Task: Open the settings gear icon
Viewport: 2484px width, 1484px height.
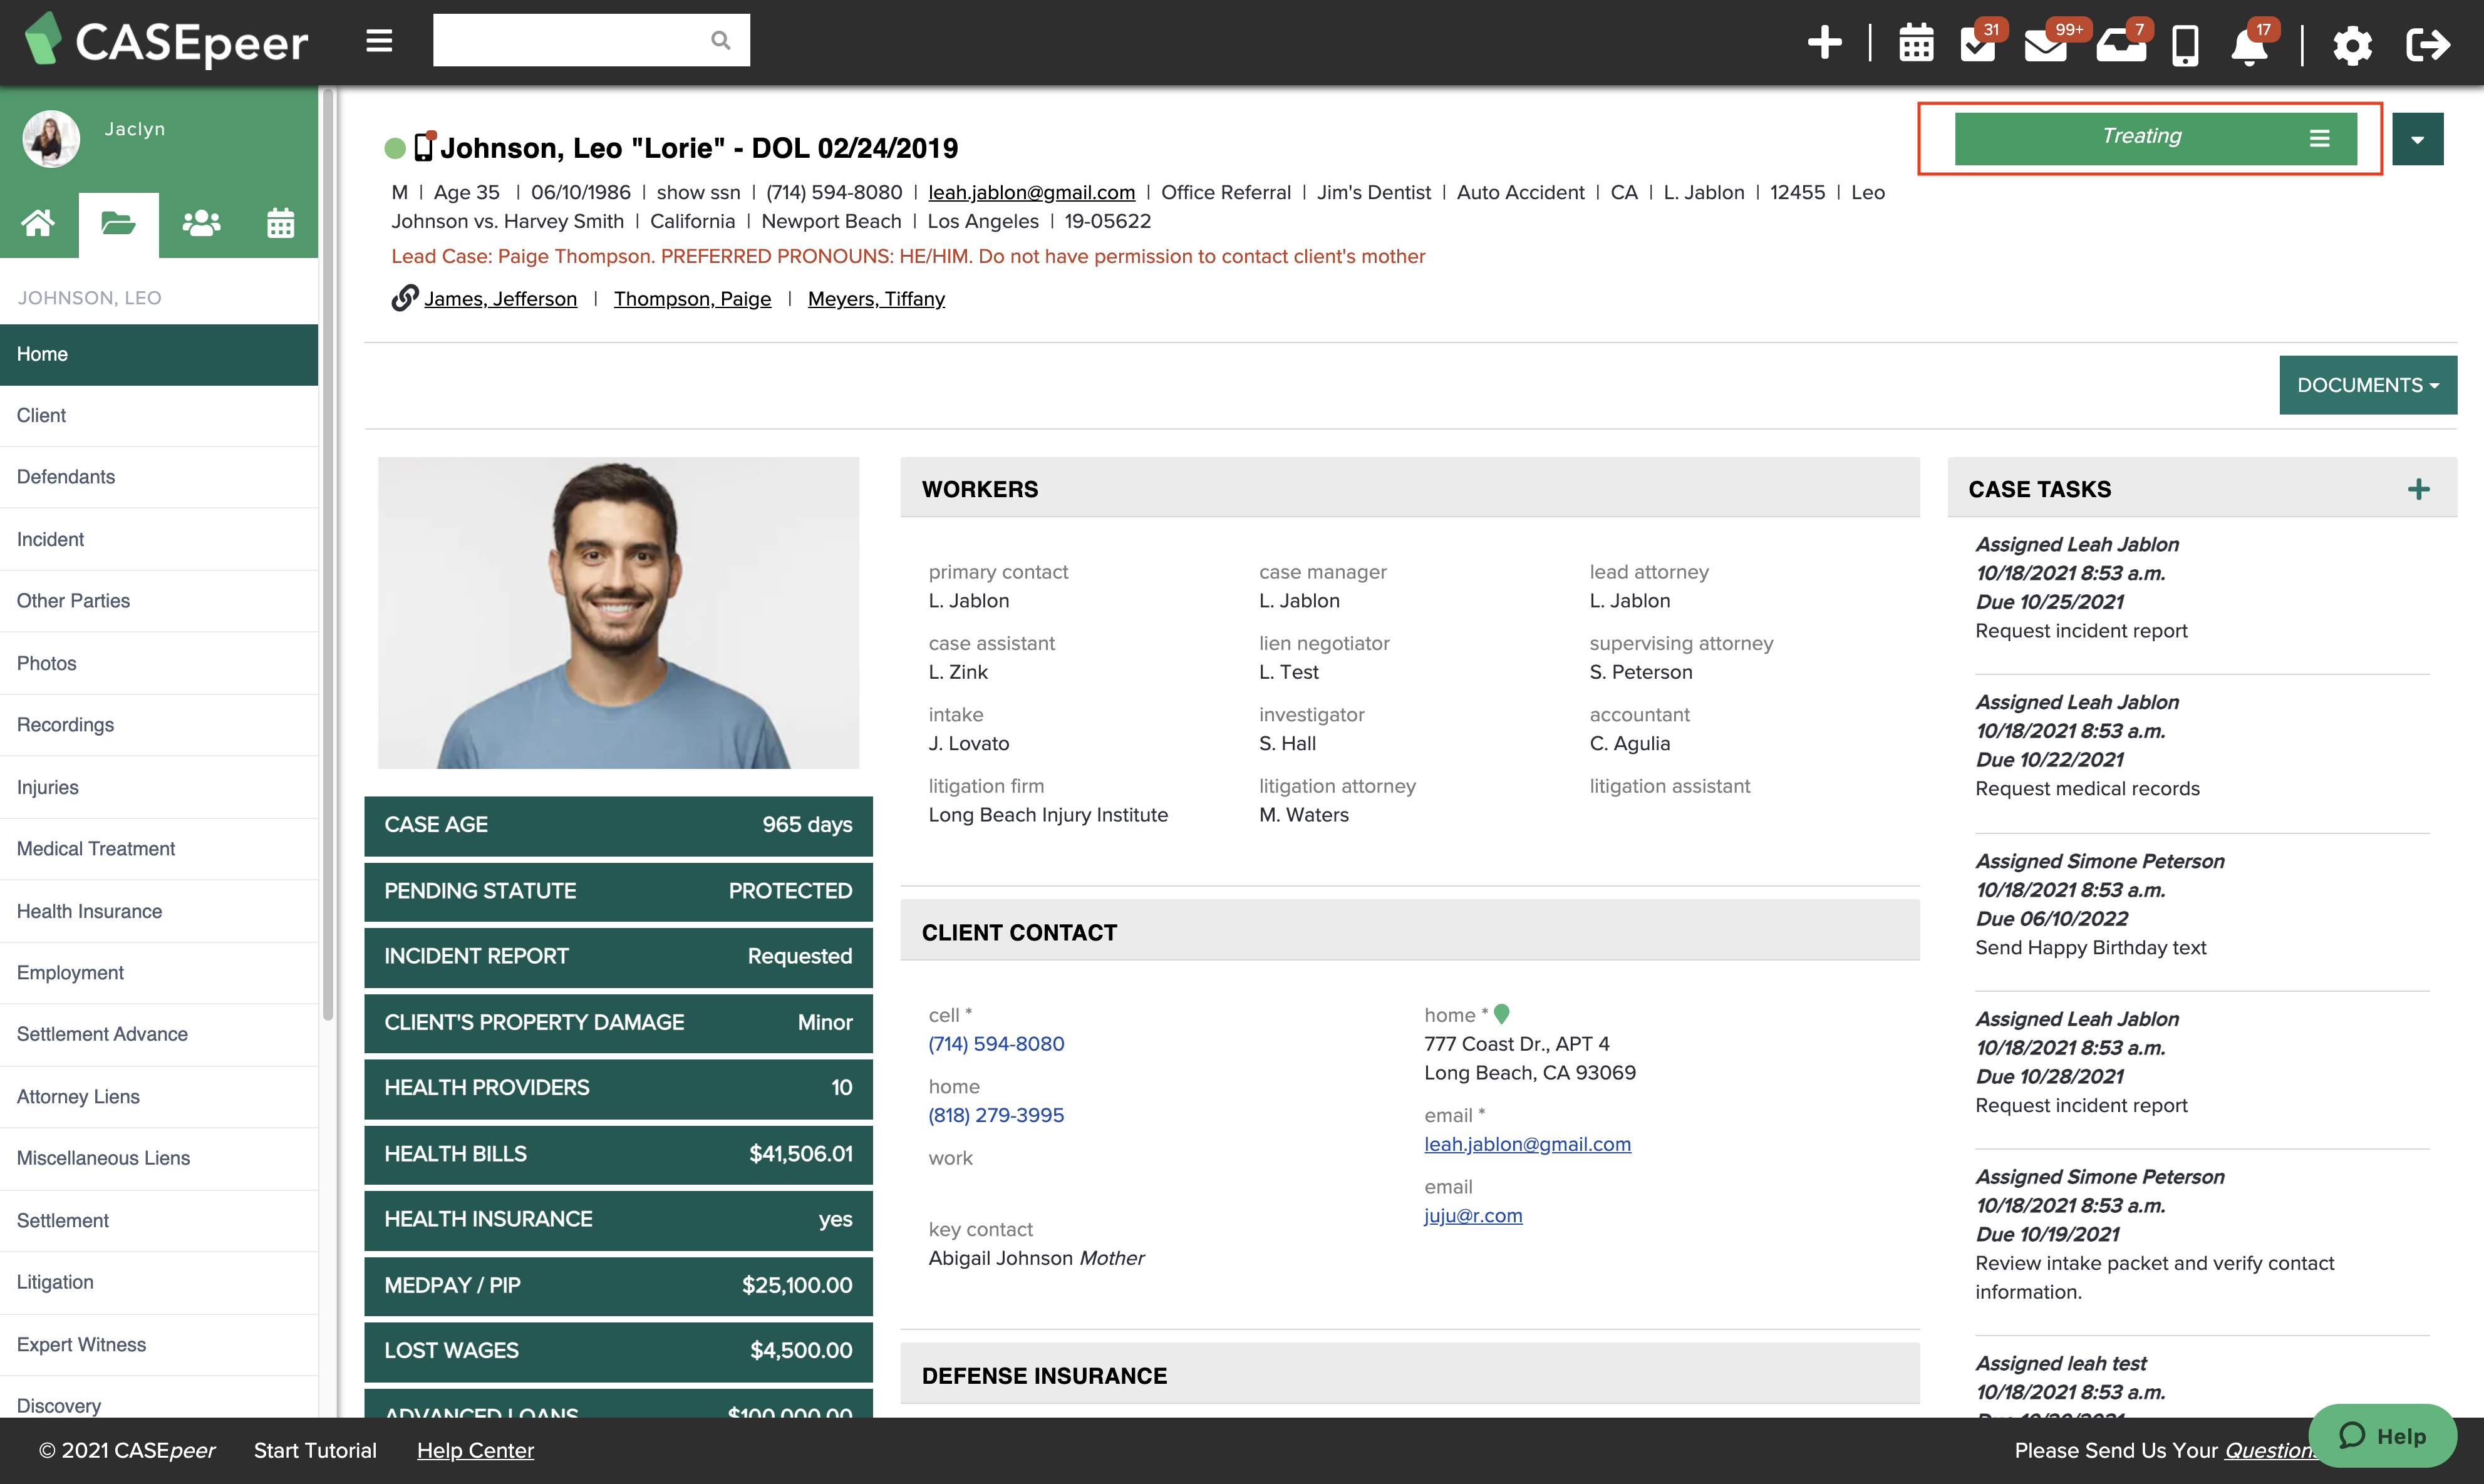Action: [2353, 46]
